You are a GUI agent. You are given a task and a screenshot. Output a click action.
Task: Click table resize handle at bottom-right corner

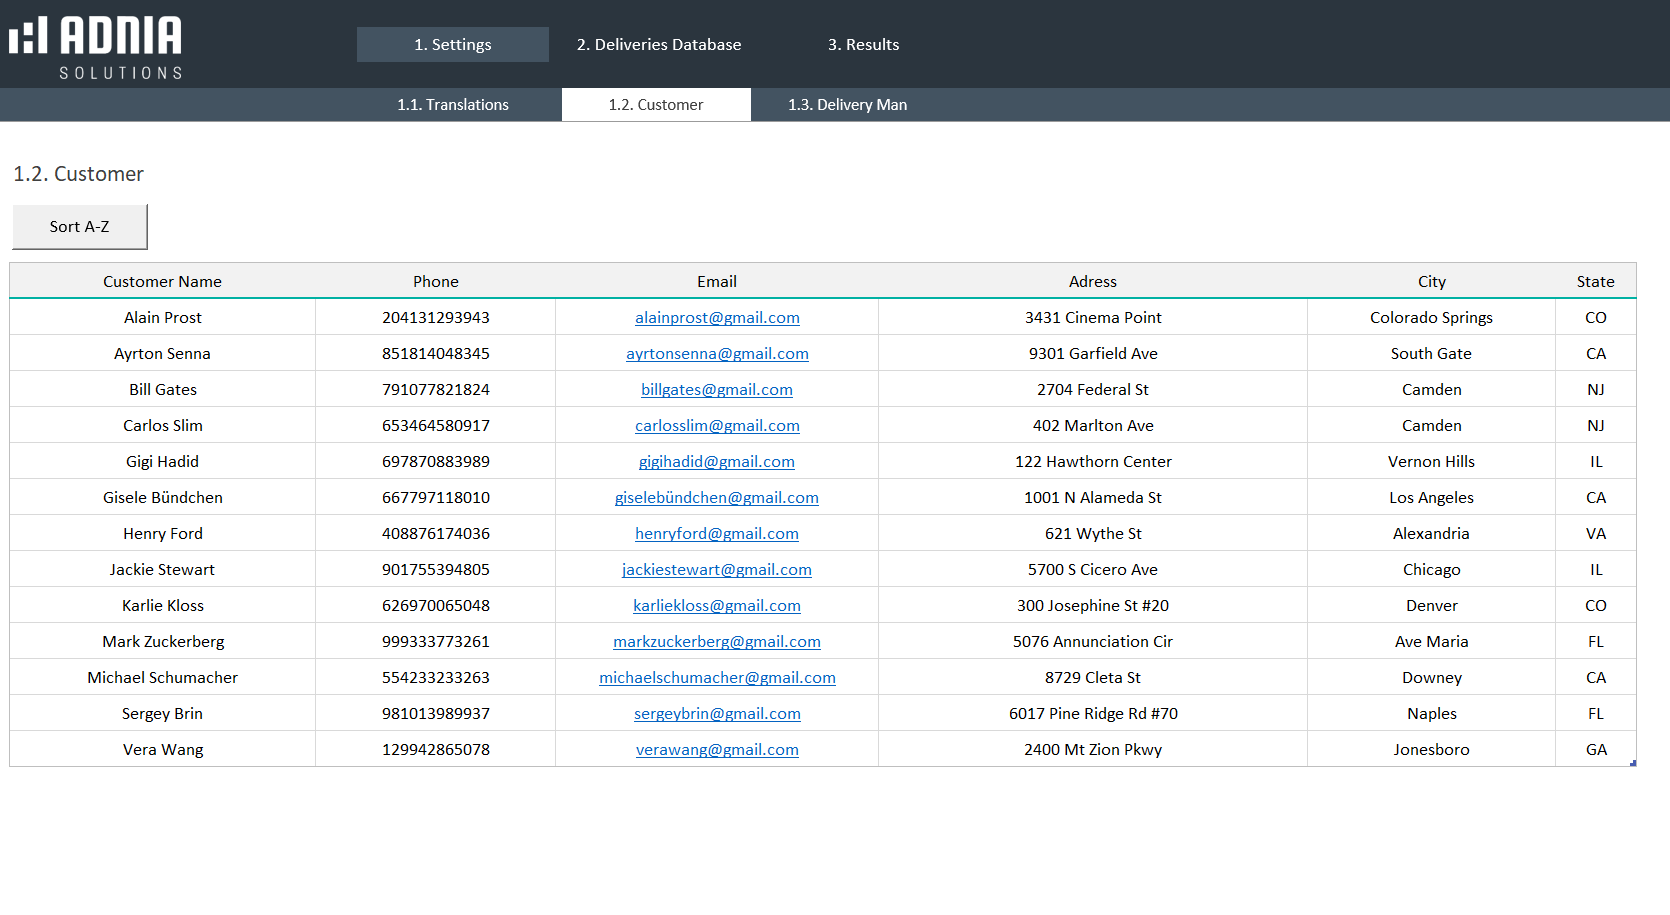(1633, 764)
